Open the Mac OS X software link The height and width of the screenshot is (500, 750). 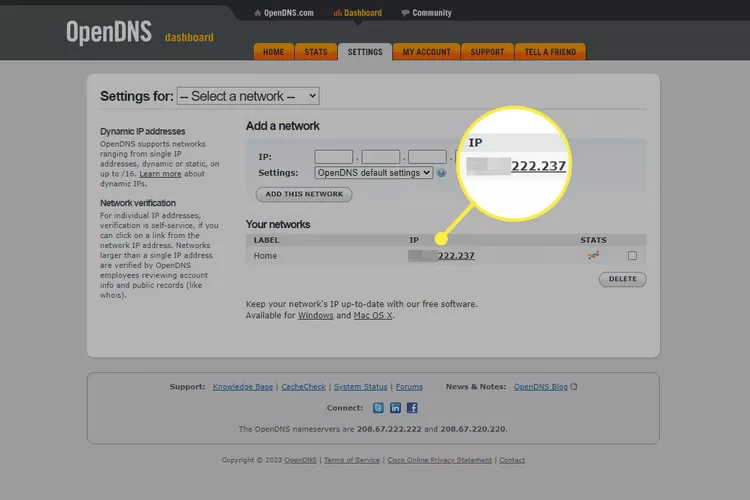tap(373, 315)
